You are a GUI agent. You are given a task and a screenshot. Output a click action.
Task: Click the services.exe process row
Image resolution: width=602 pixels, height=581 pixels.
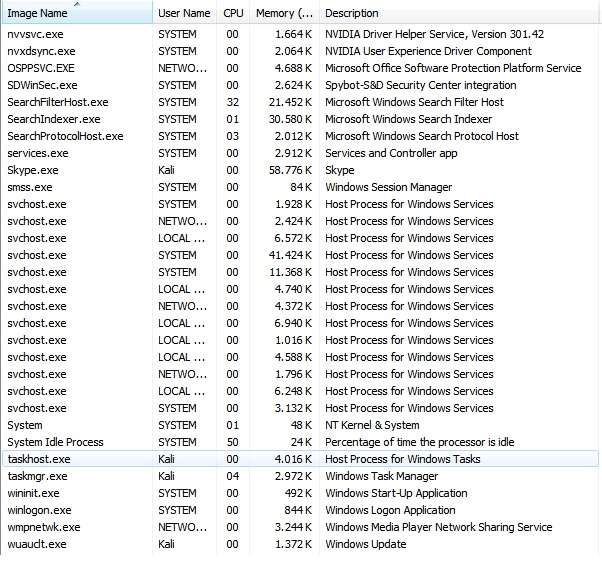(36, 153)
